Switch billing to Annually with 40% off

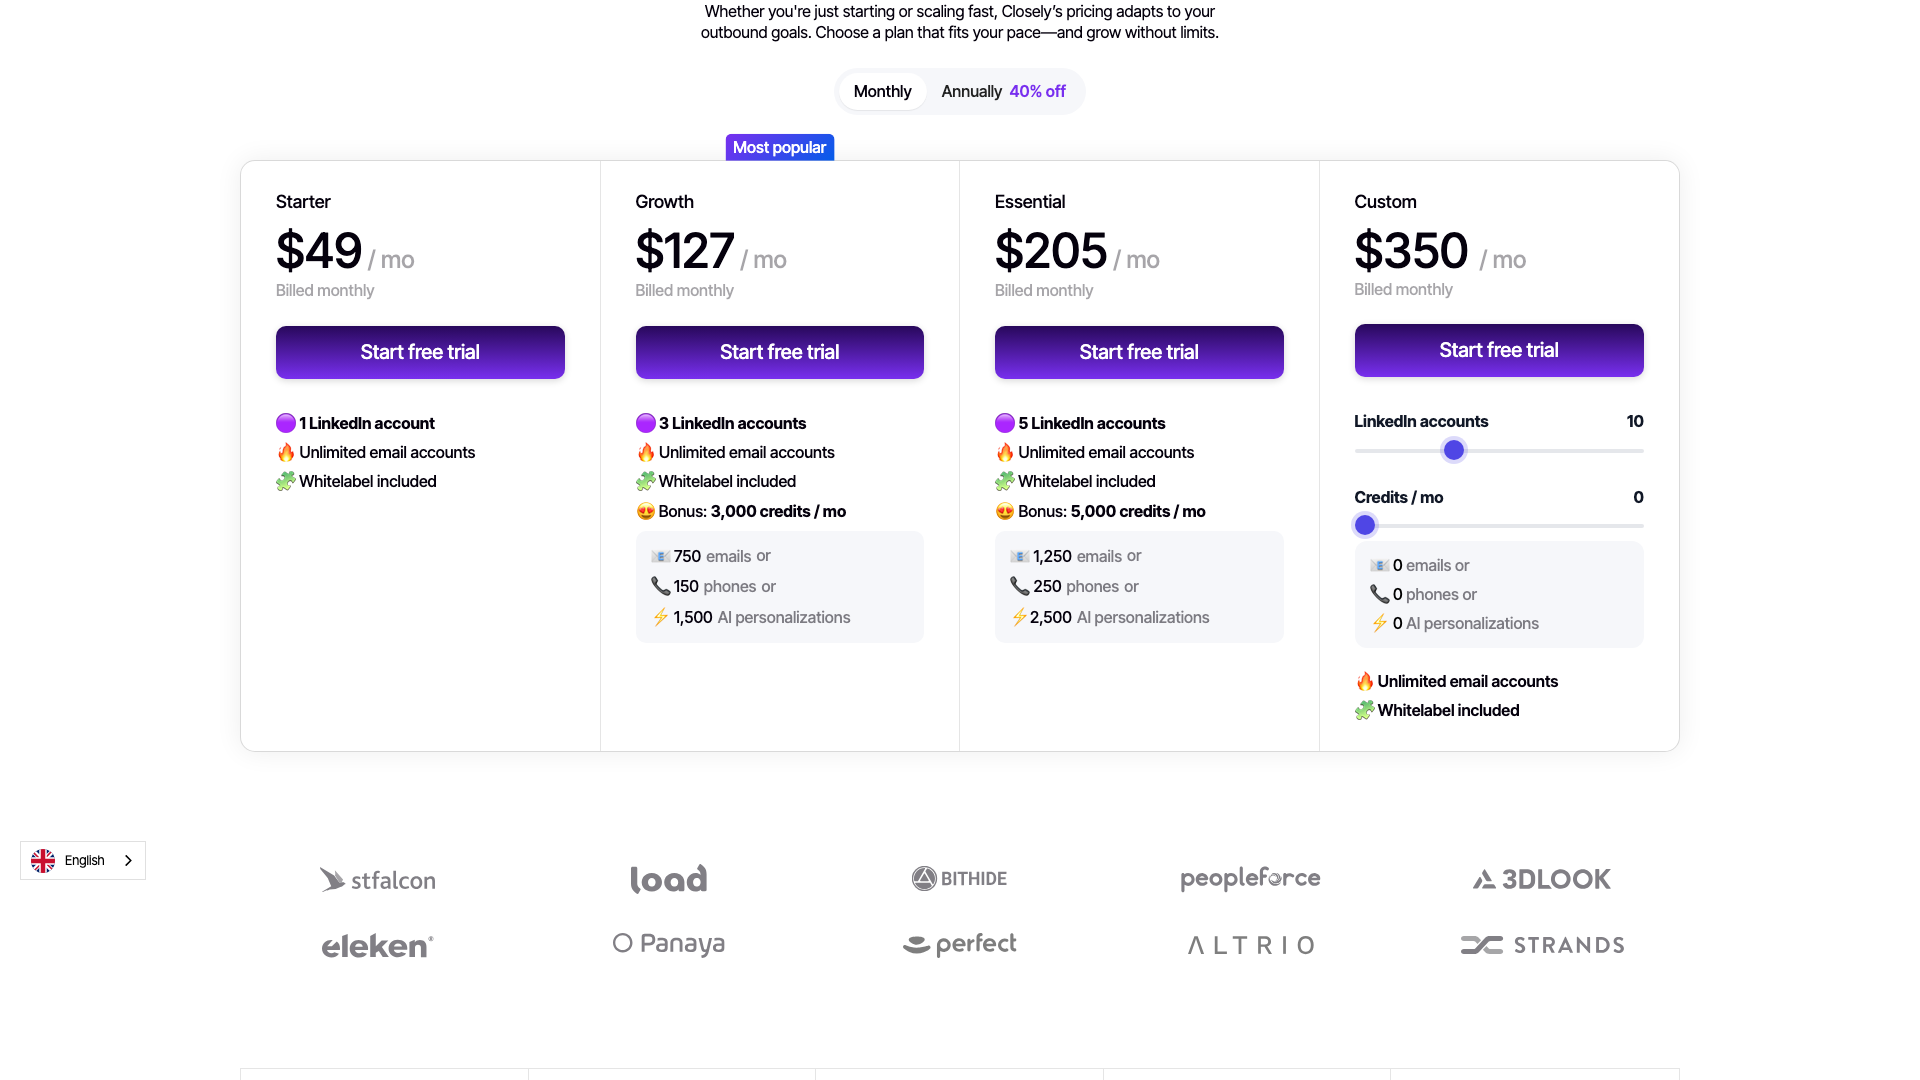(1003, 91)
